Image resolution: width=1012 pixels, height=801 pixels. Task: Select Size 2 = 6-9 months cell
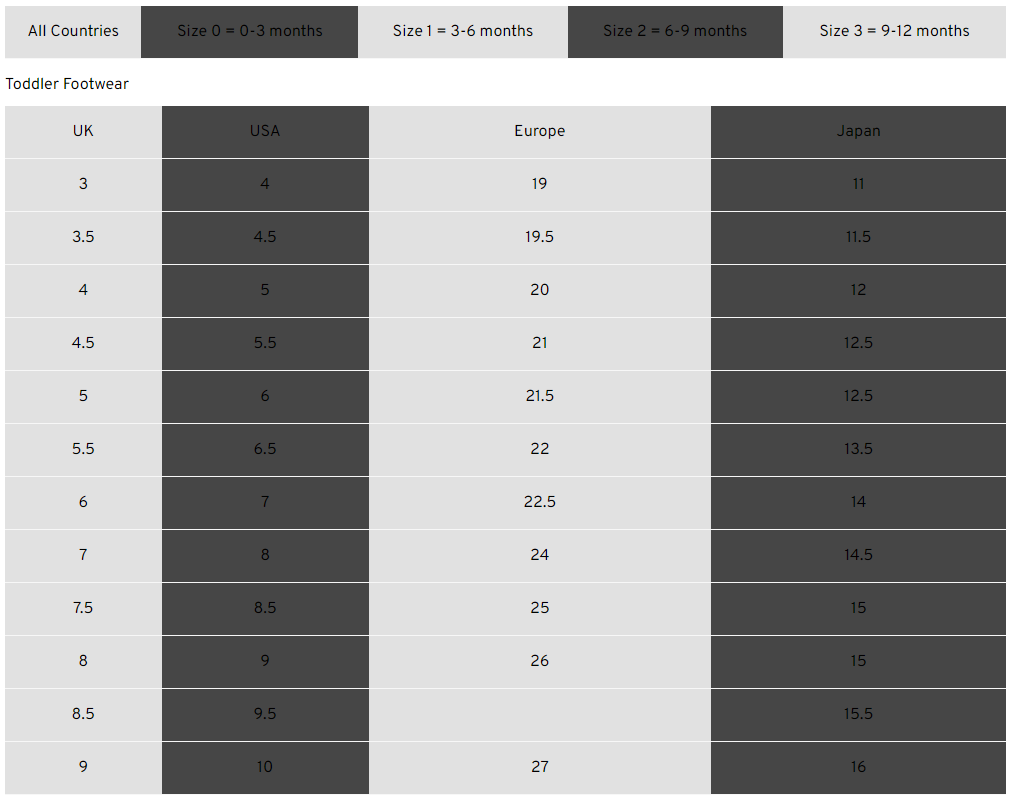(x=675, y=32)
